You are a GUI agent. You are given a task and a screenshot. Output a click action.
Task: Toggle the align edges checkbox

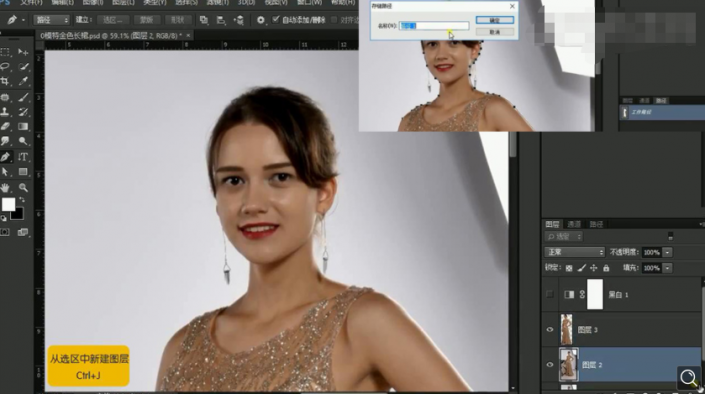[334, 20]
